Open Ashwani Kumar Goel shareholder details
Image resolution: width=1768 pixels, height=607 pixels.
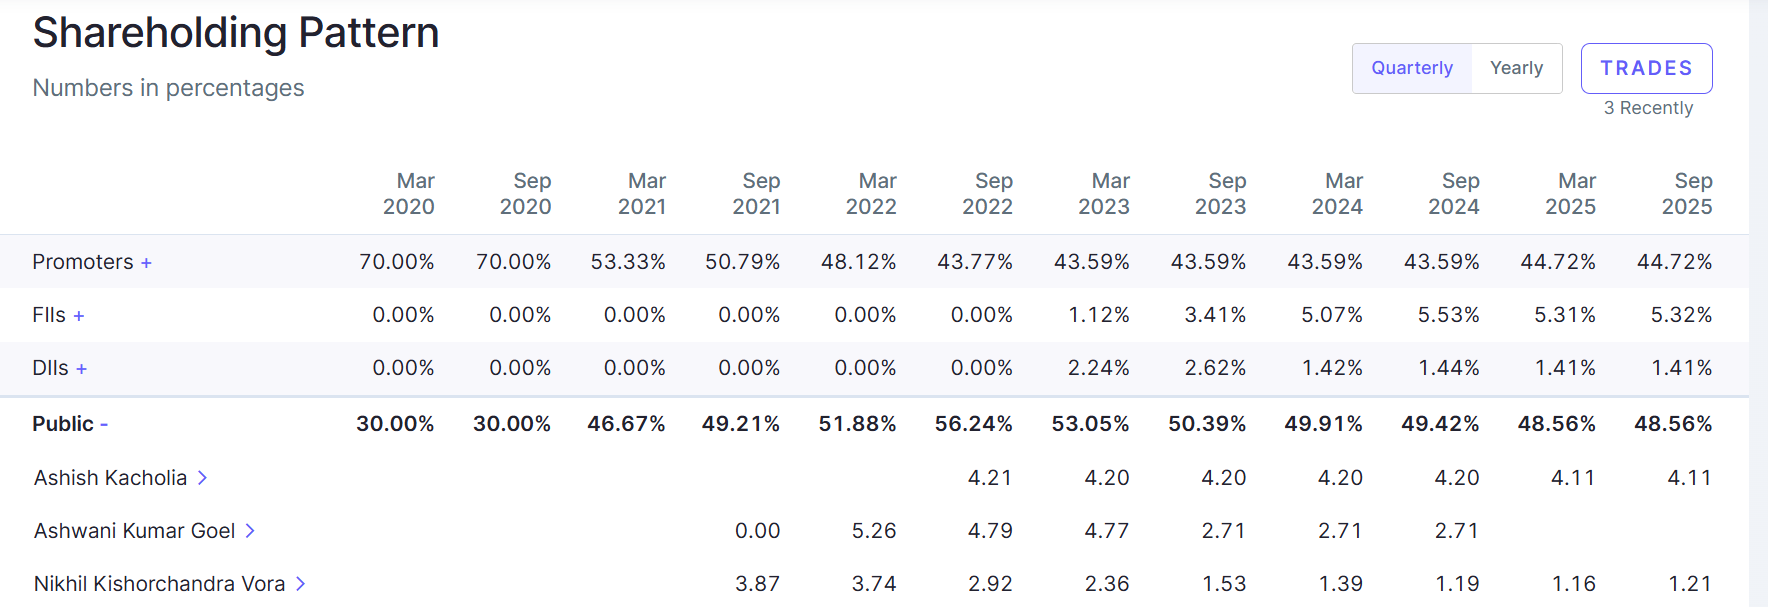[134, 531]
